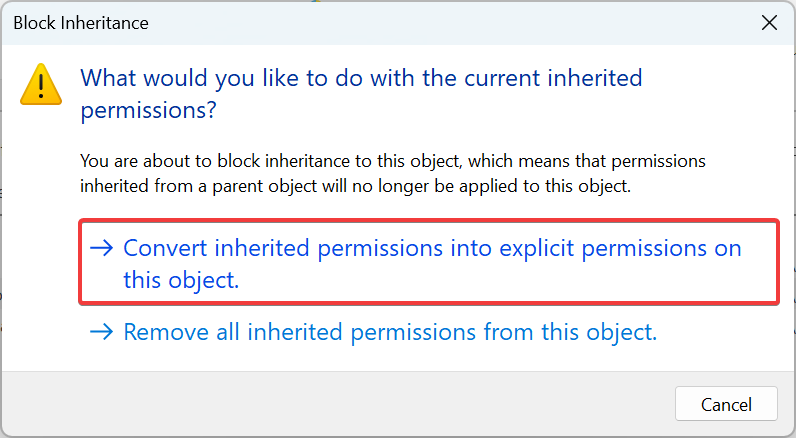Screen dimensions: 796x438
Task: Choose Convert inherited permissions into explicit permissions
Action: 429,262
